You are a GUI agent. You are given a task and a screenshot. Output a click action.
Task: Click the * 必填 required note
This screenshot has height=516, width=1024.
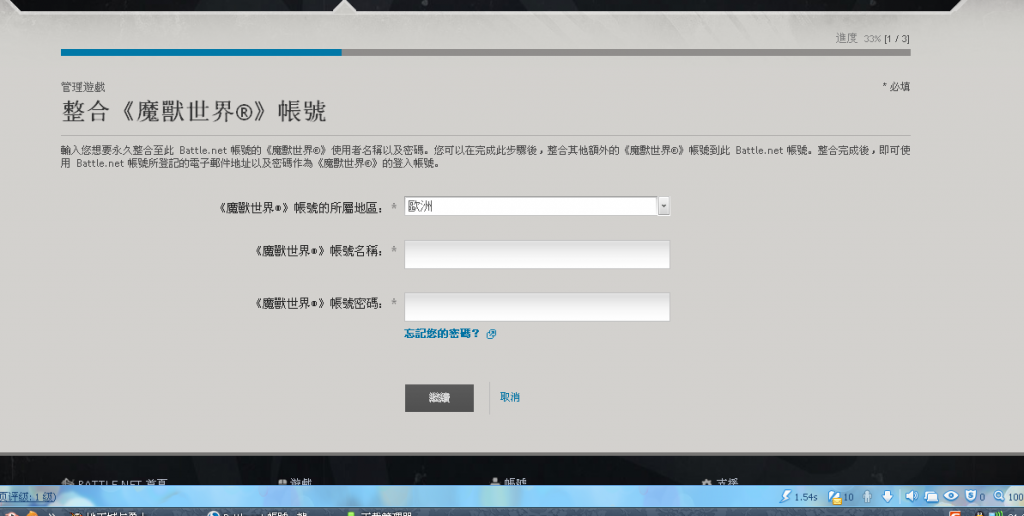[896, 86]
